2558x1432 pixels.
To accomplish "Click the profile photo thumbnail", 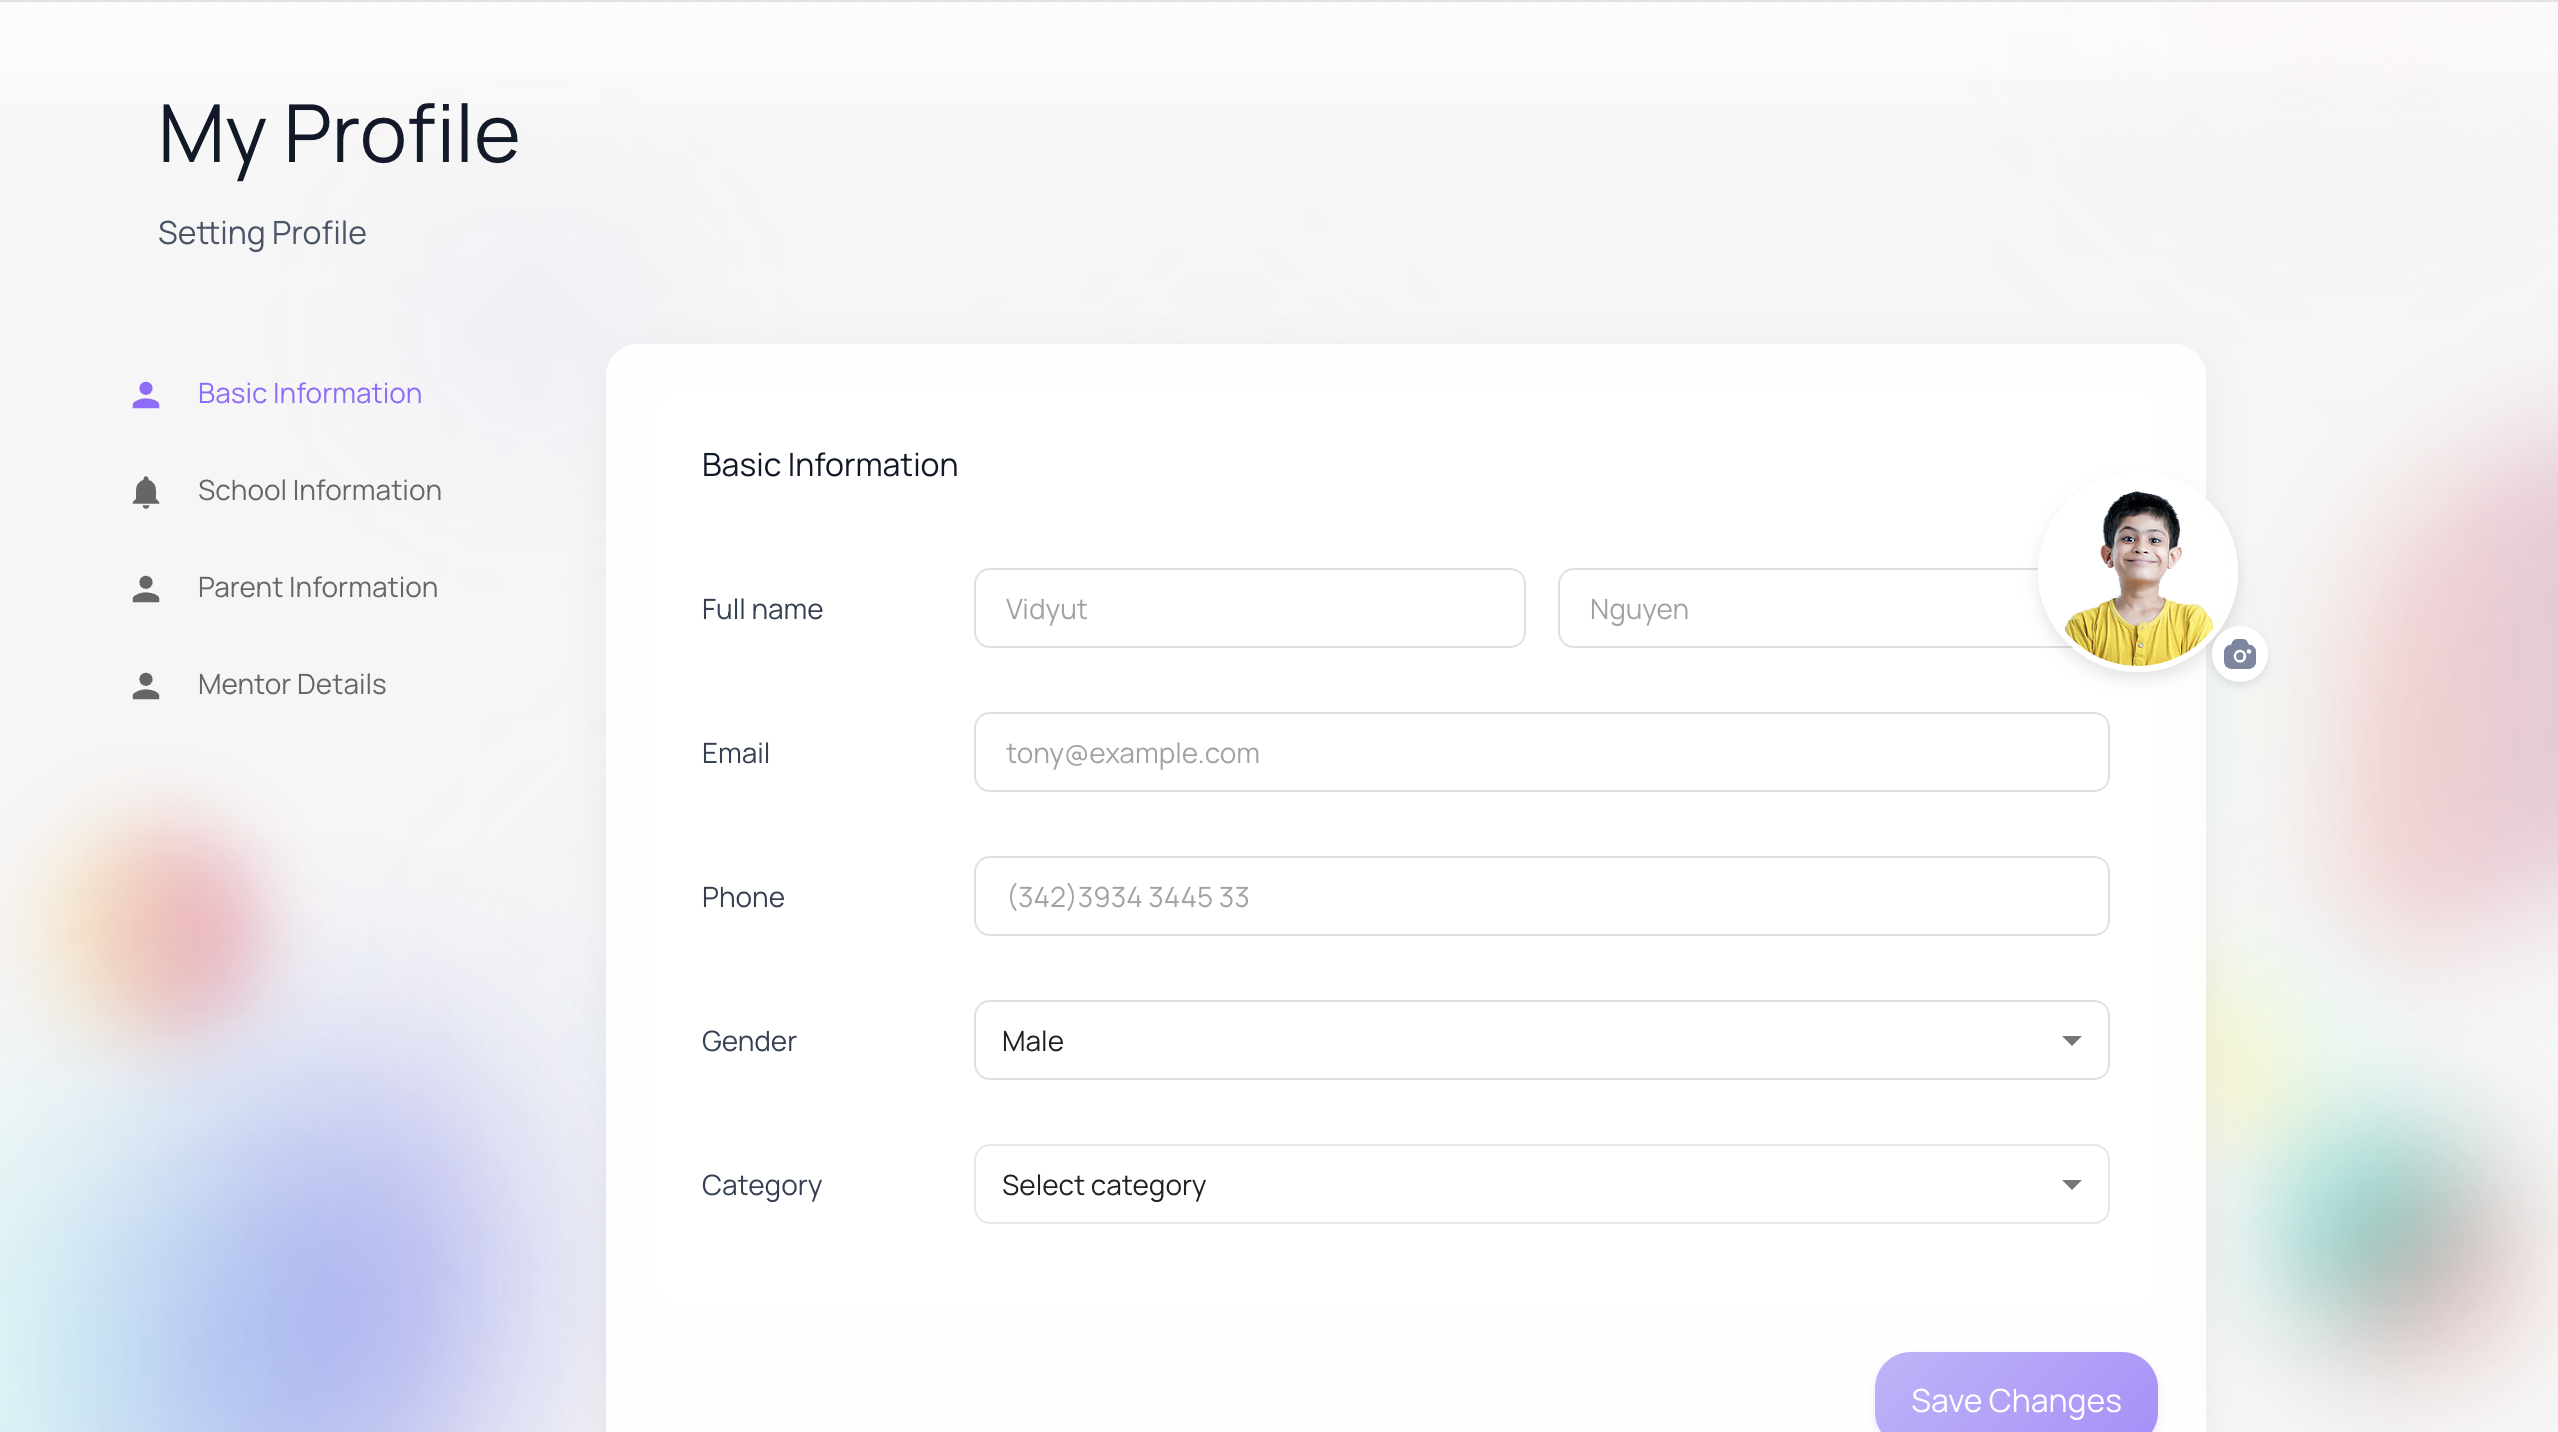I will pyautogui.click(x=2137, y=572).
